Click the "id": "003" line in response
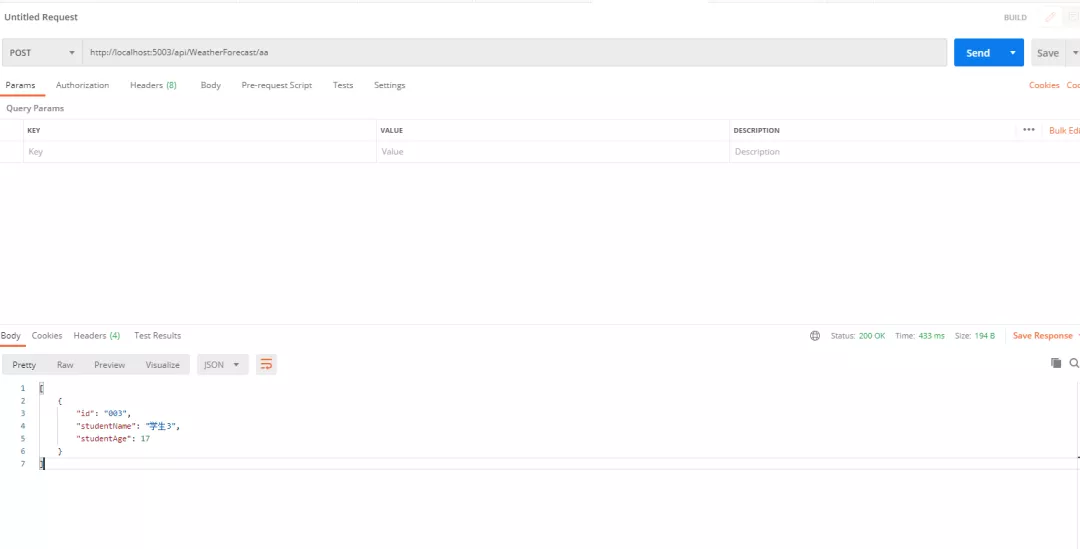The image size is (1080, 549). tap(103, 413)
